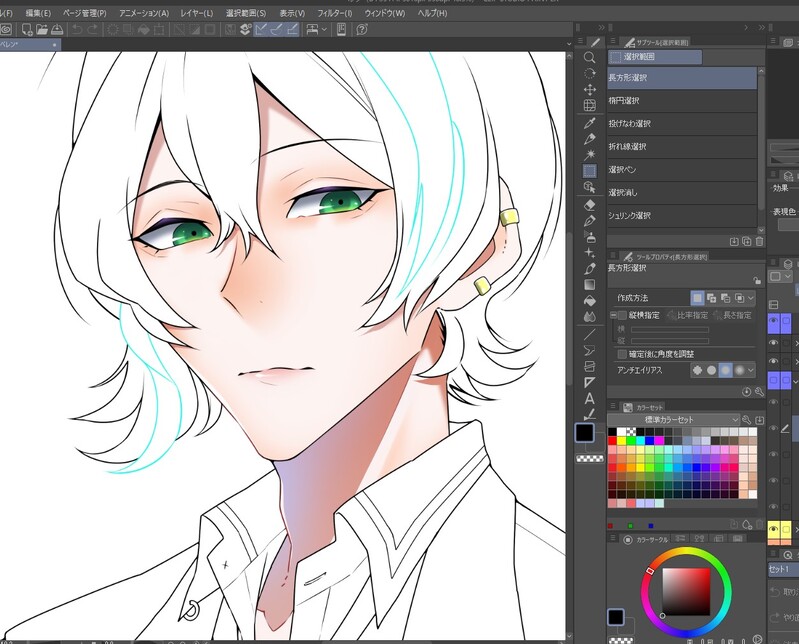Click the Undo arrow in command bar
Screen dimensions: 799x644
(77, 30)
